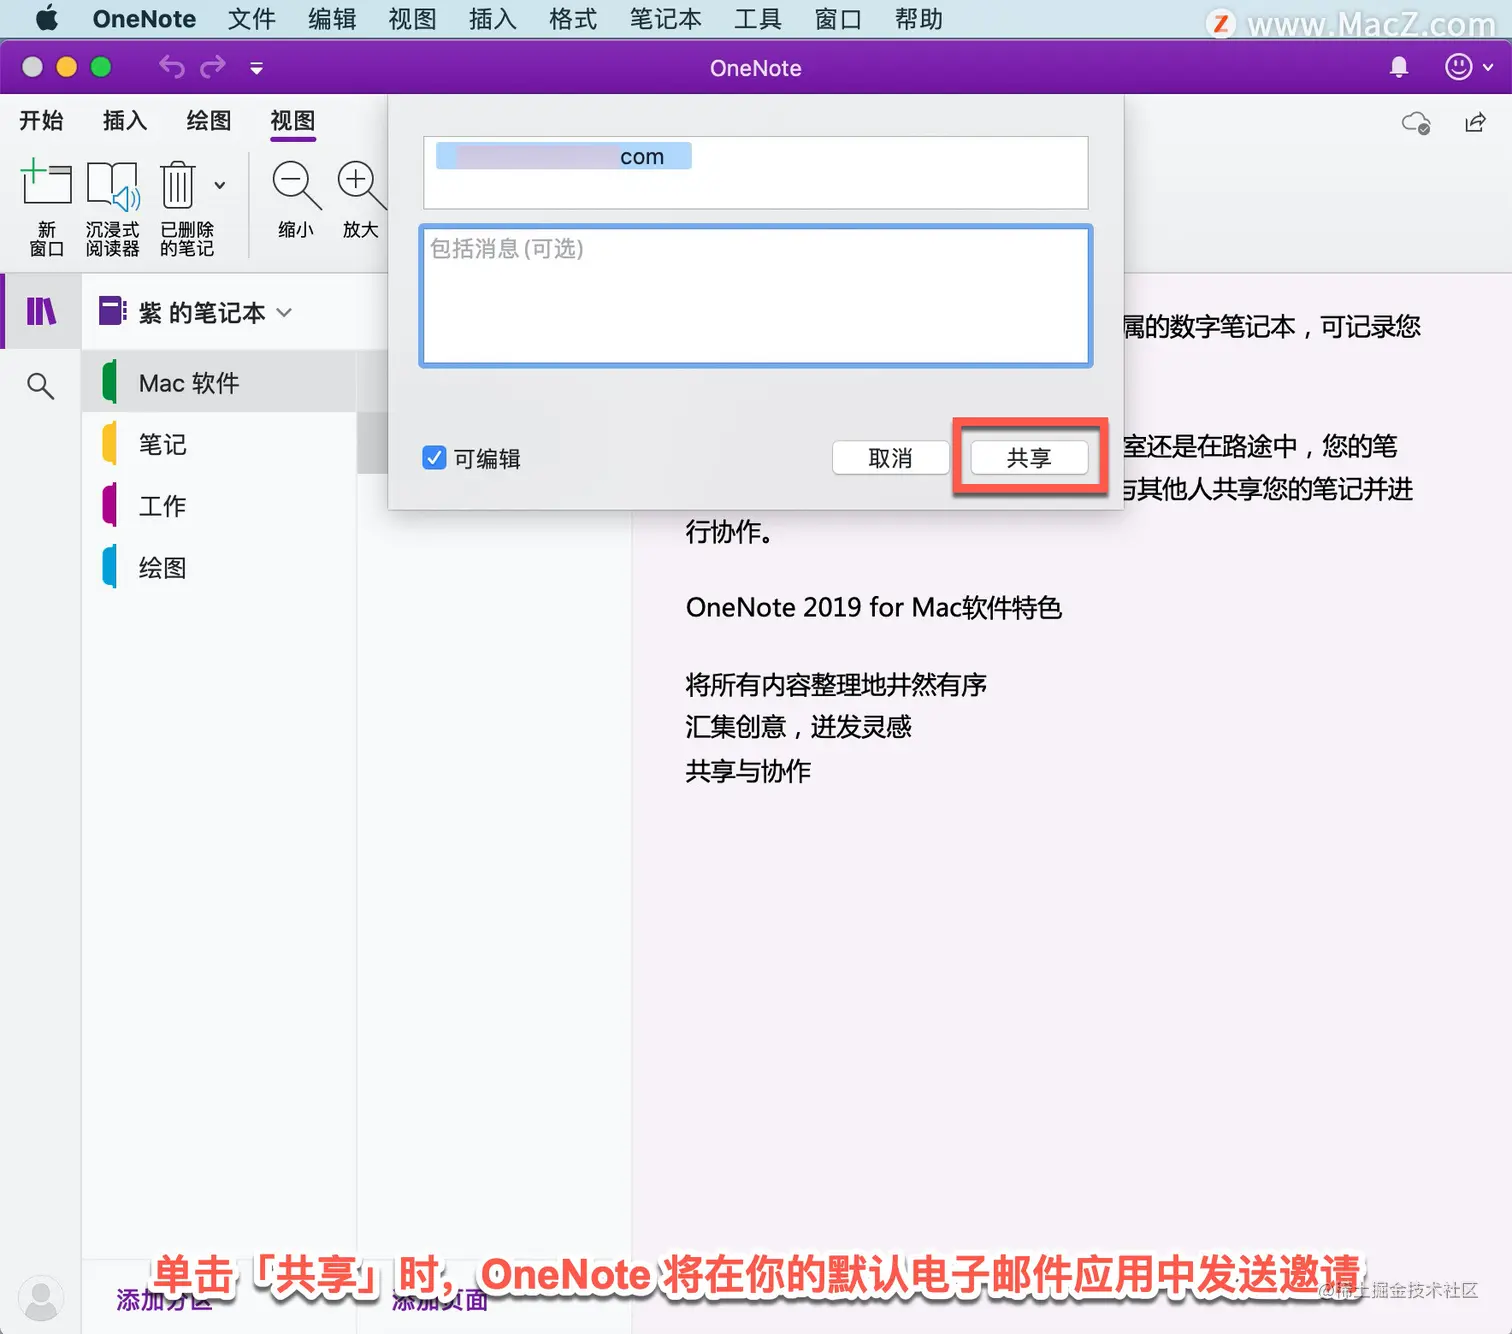Click the share notebook icon
Image resolution: width=1512 pixels, height=1334 pixels.
pyautogui.click(x=1475, y=122)
